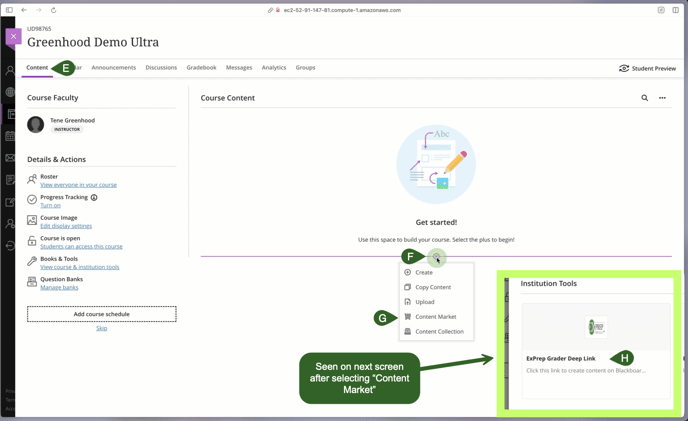Click Edit display settings link

click(66, 226)
